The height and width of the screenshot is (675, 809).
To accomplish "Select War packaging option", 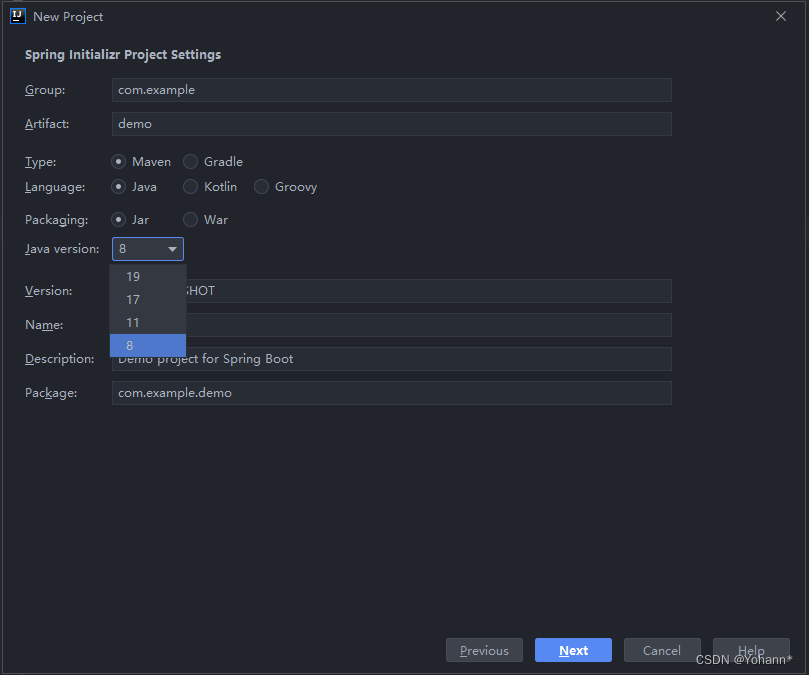I will pos(205,220).
